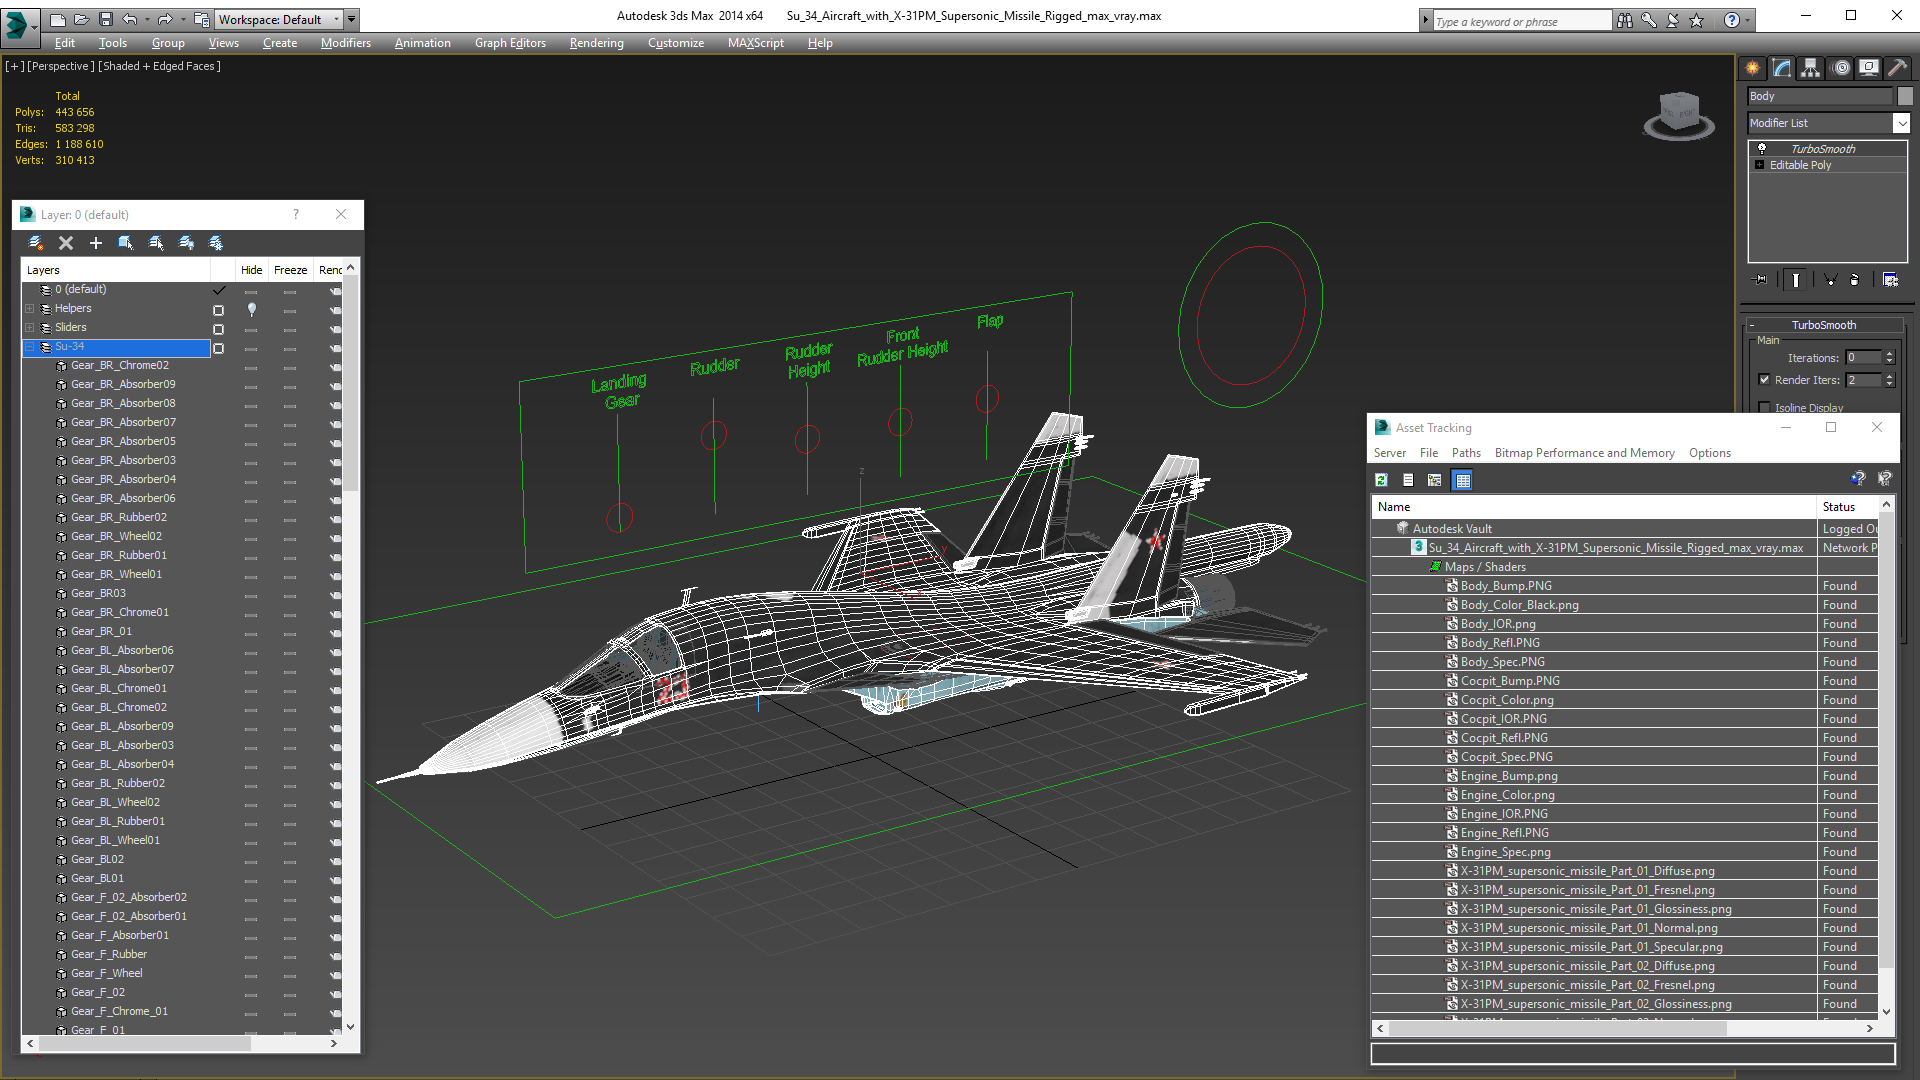Click the Select Highlighted Objects and Layers icon
The height and width of the screenshot is (1080, 1920).
(126, 243)
